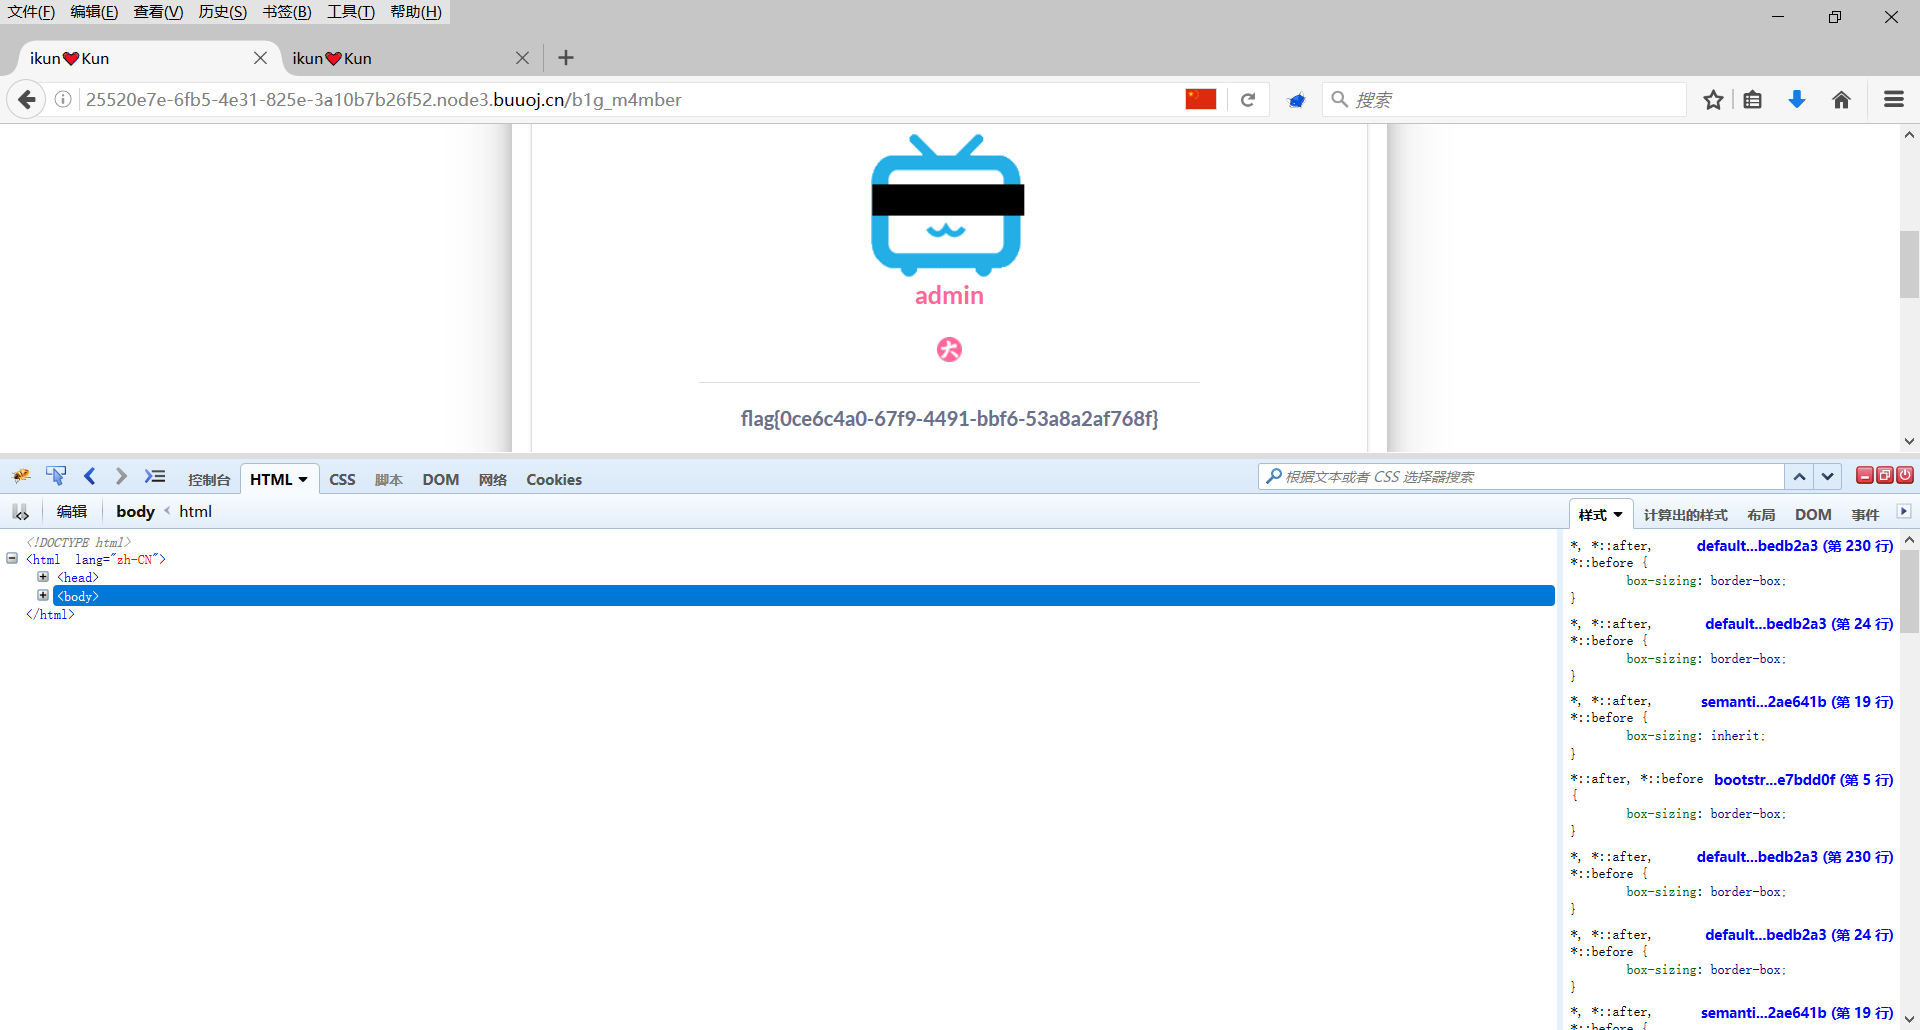Open the 历史(S) menu
1920x1030 pixels.
pyautogui.click(x=222, y=12)
